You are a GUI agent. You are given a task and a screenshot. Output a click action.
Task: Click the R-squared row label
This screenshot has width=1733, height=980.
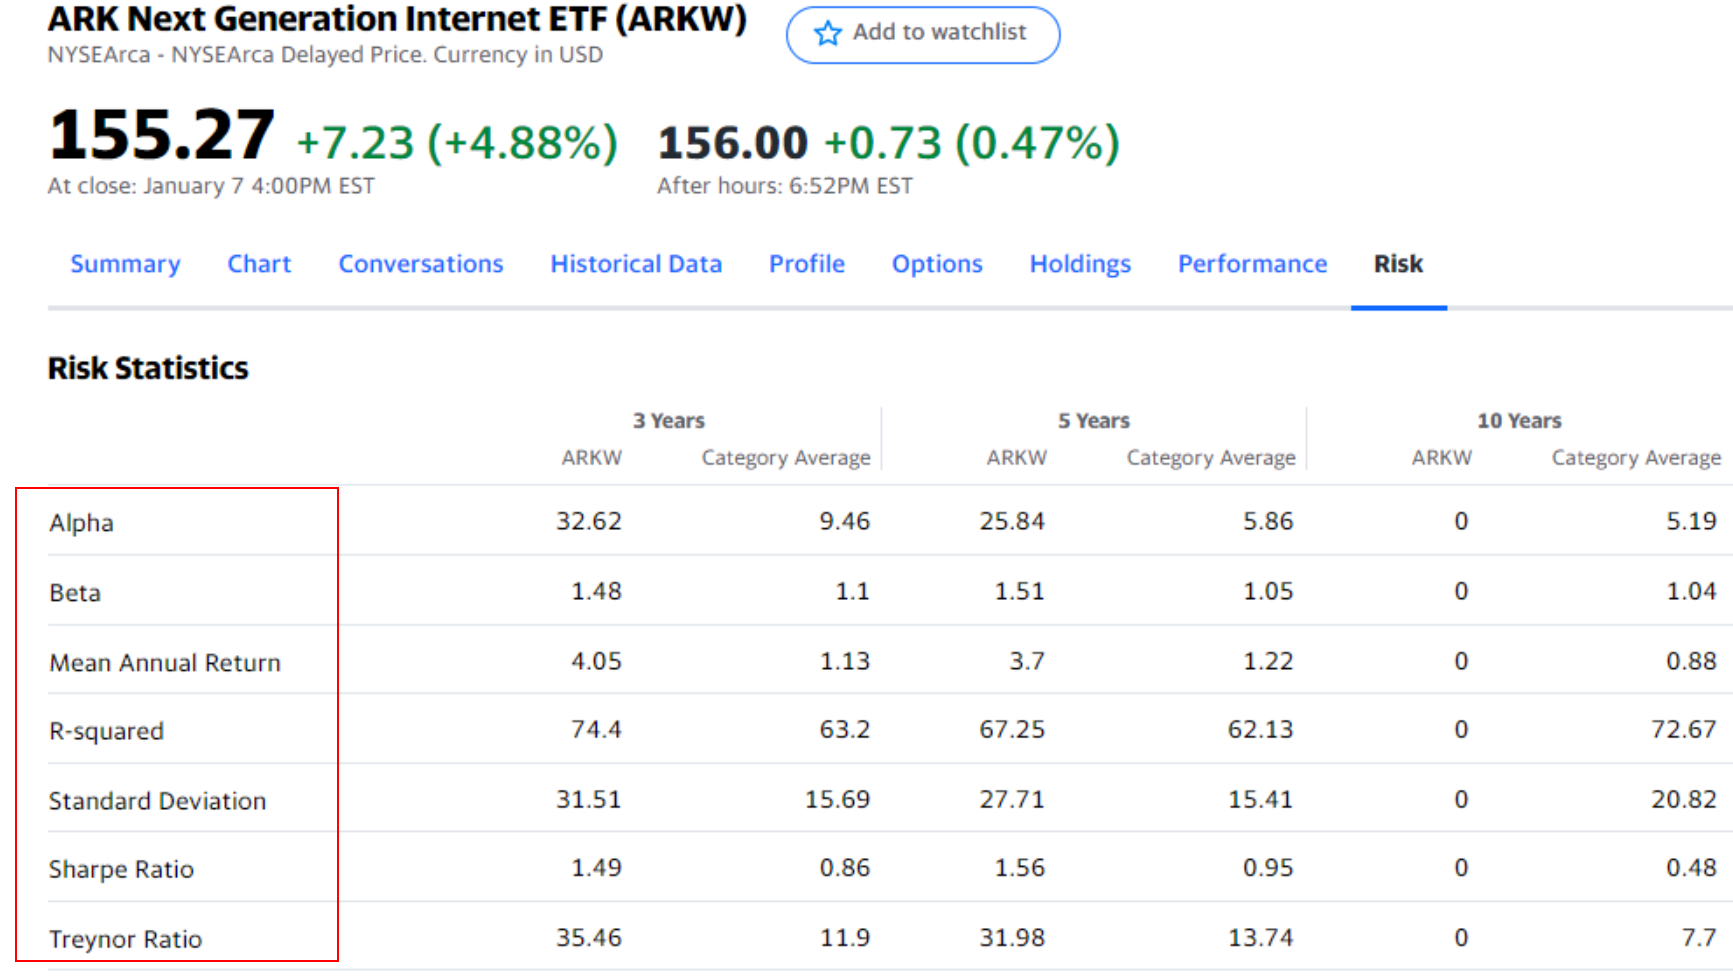point(106,731)
